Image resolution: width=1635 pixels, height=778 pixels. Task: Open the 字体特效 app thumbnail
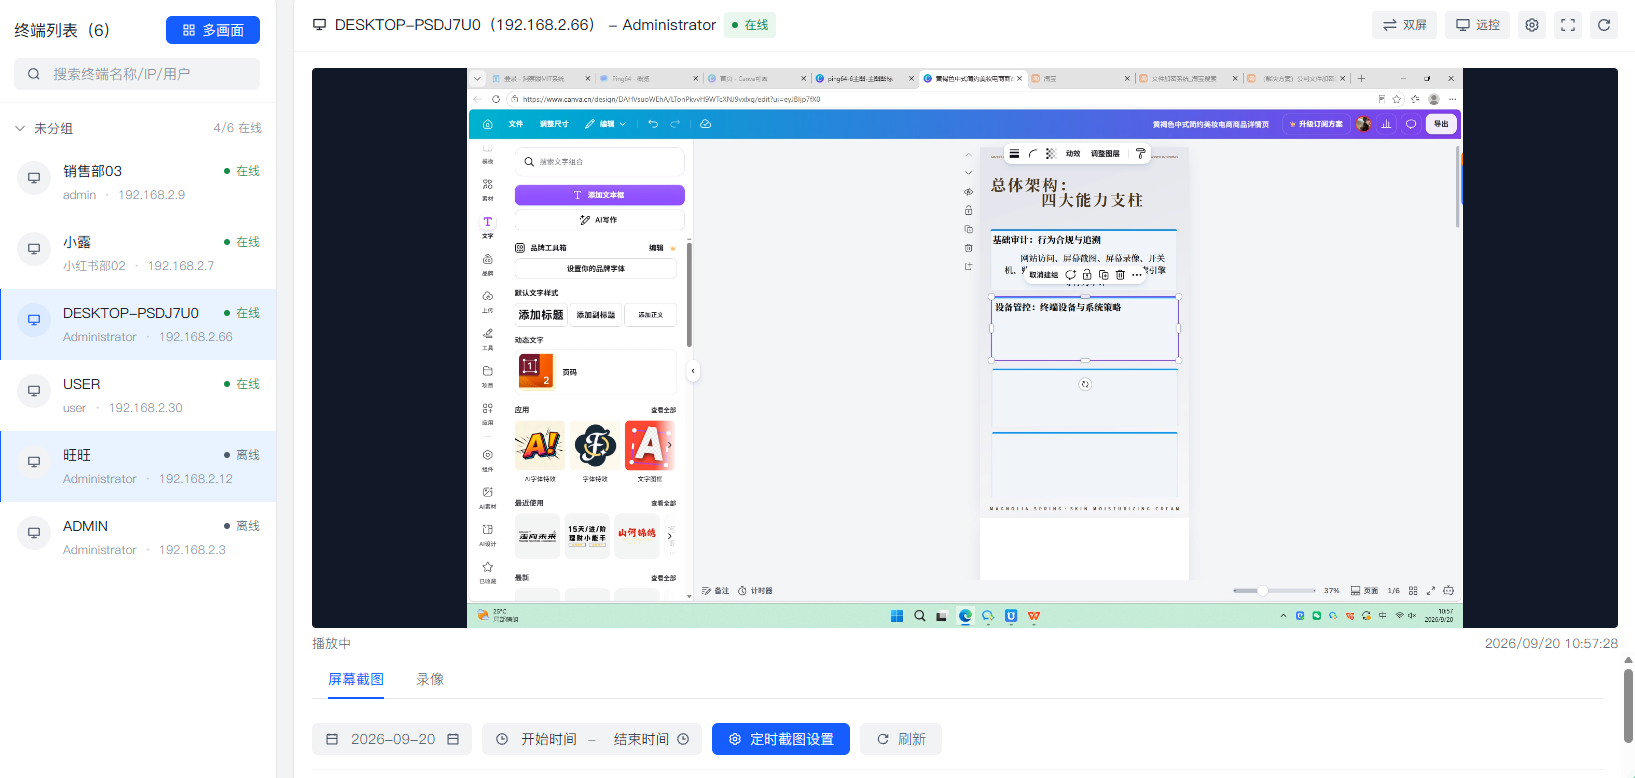(595, 445)
